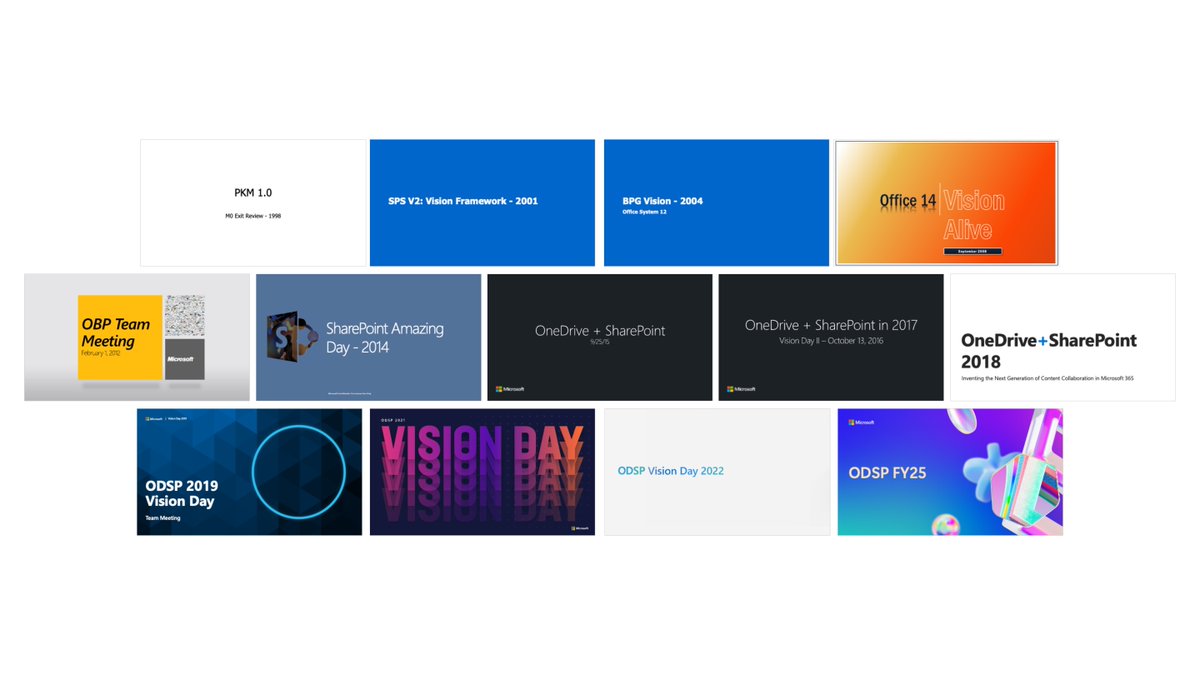Open the ODSP FY25 slide
Image resolution: width=1200 pixels, height=675 pixels.
coord(950,471)
